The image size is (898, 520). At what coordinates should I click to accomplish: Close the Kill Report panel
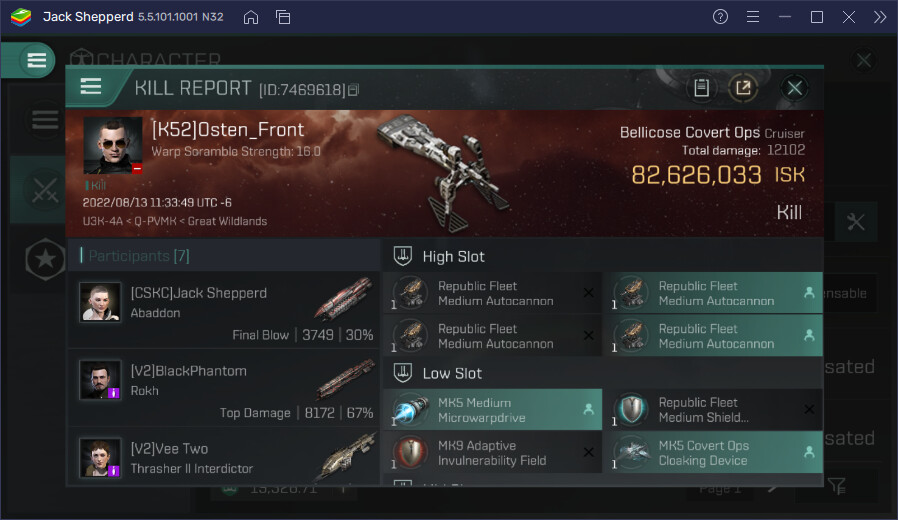[794, 88]
